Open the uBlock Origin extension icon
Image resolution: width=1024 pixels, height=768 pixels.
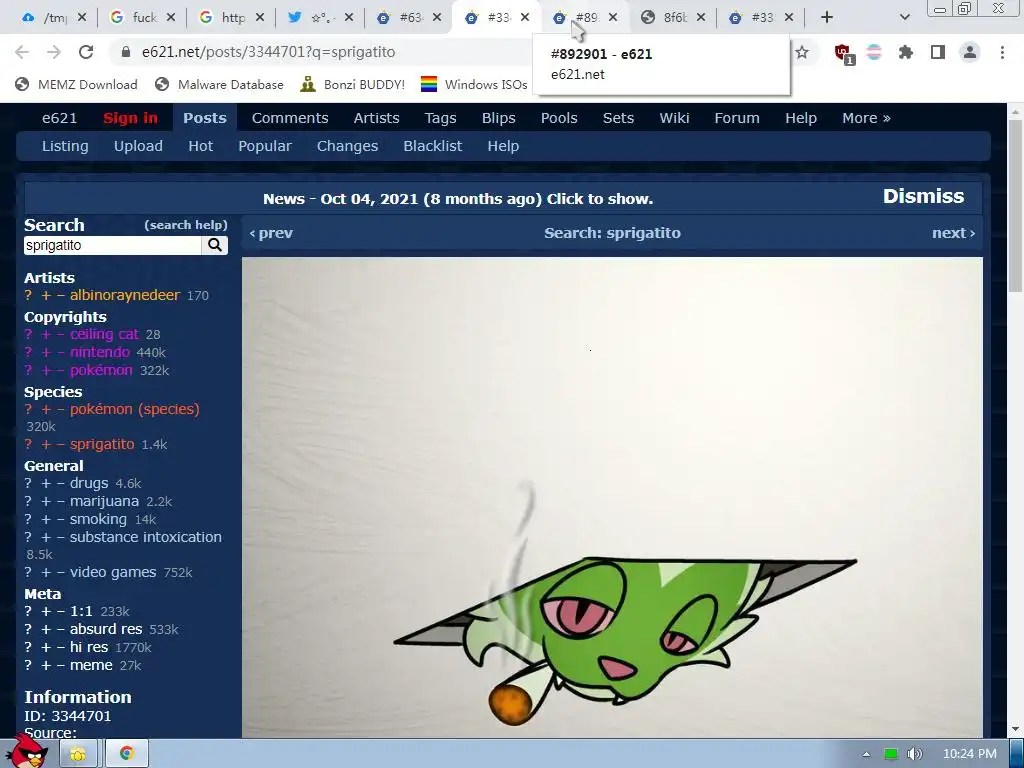(x=842, y=52)
